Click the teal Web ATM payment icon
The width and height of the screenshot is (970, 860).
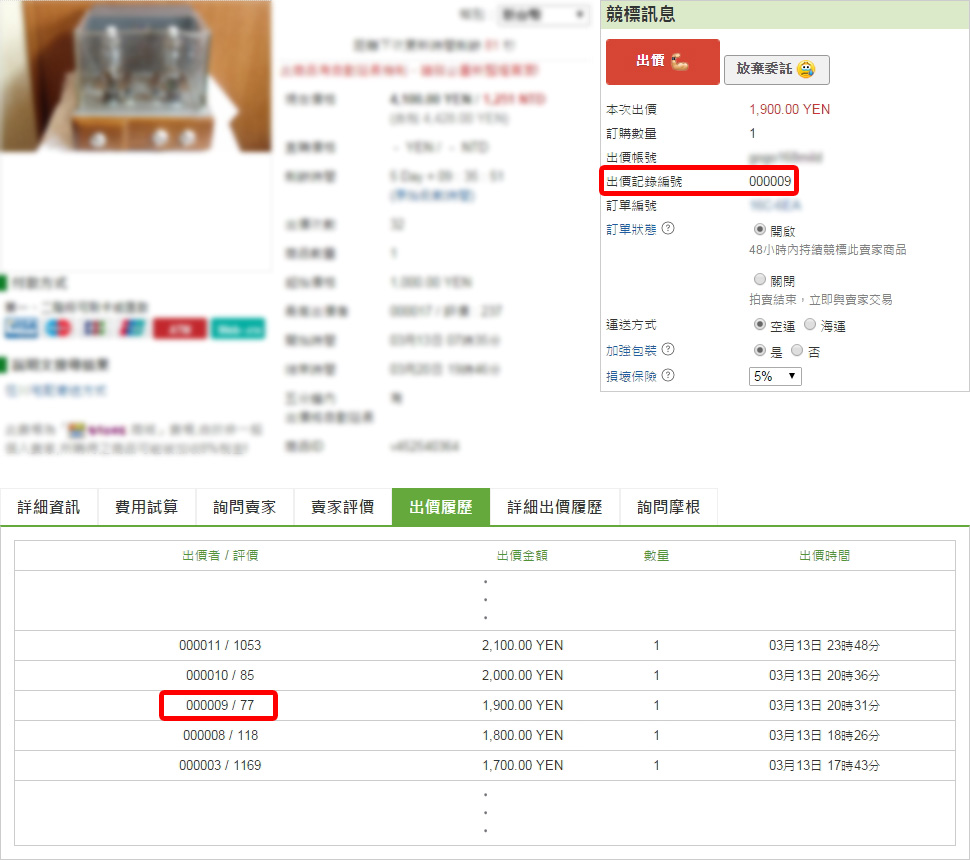pyautogui.click(x=238, y=328)
